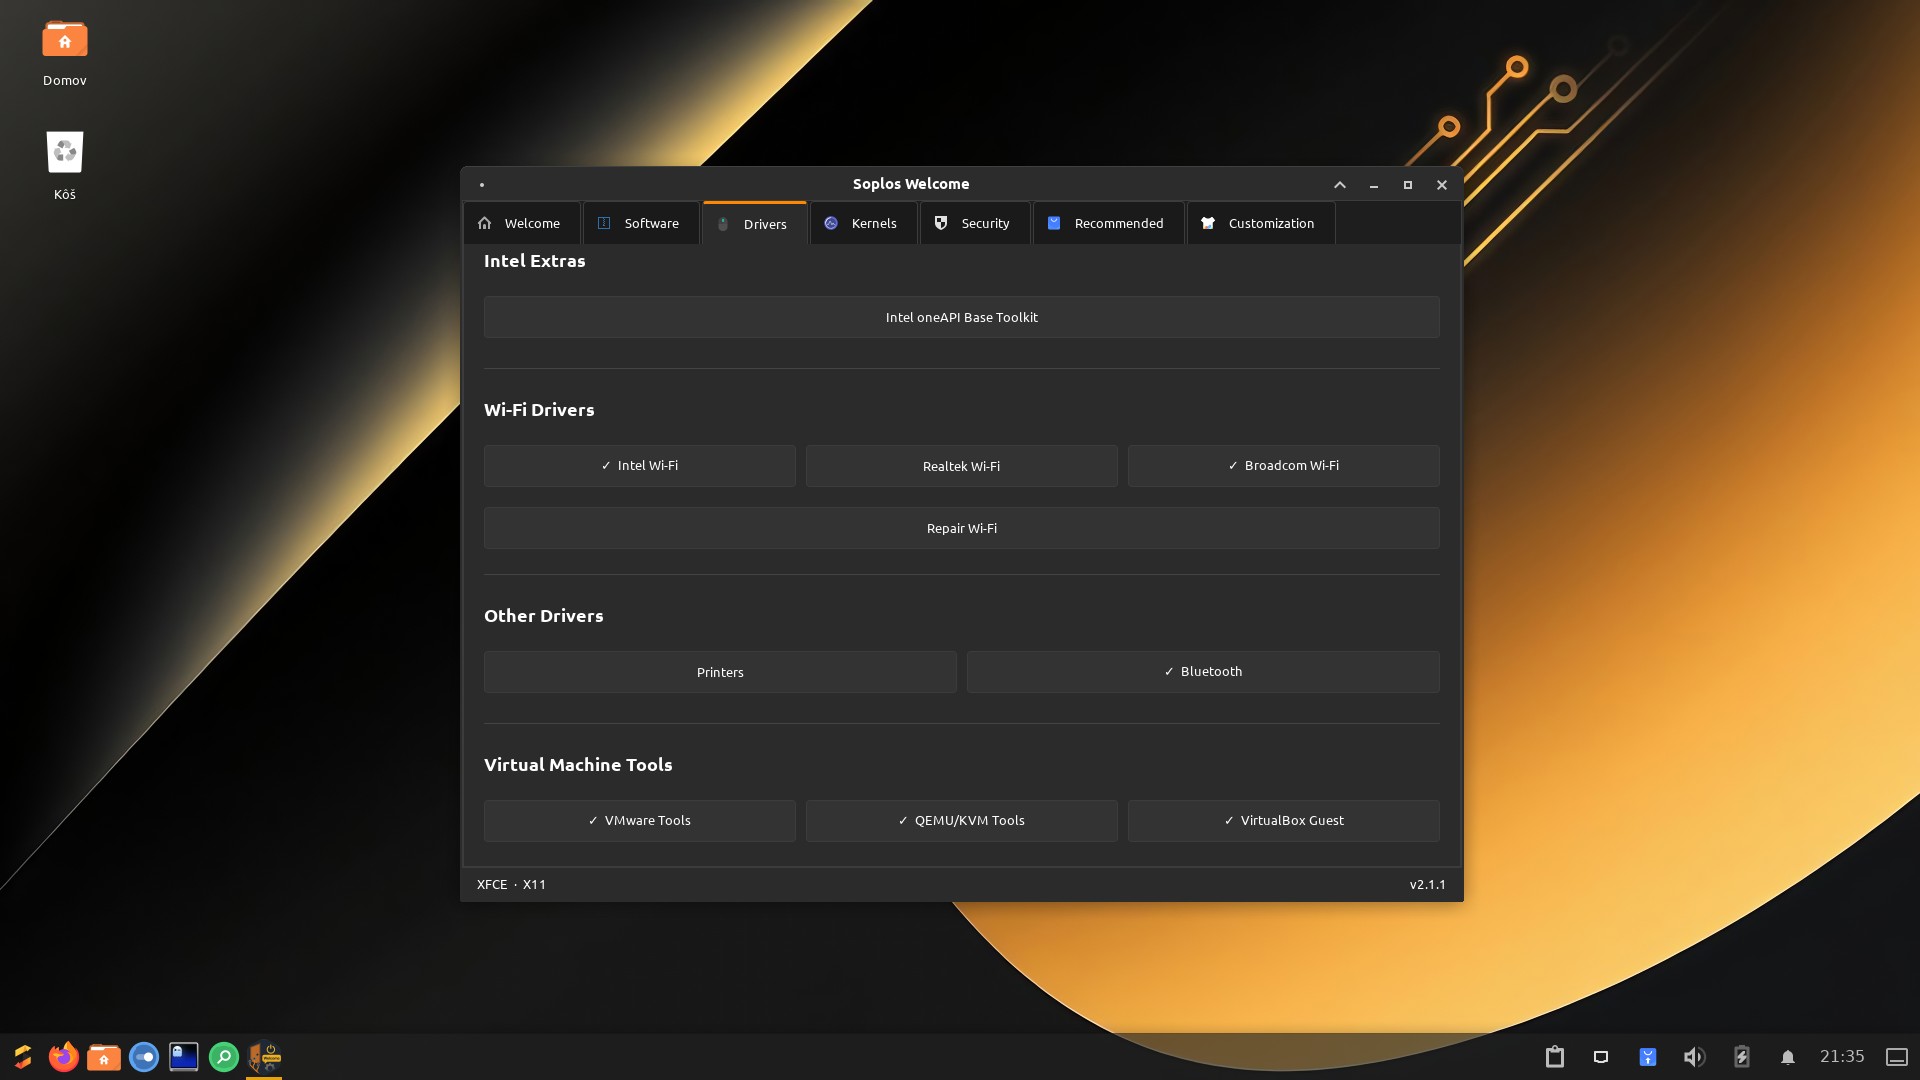This screenshot has height=1080, width=1920.
Task: Launch the terminal with ghost icon
Action: point(184,1057)
